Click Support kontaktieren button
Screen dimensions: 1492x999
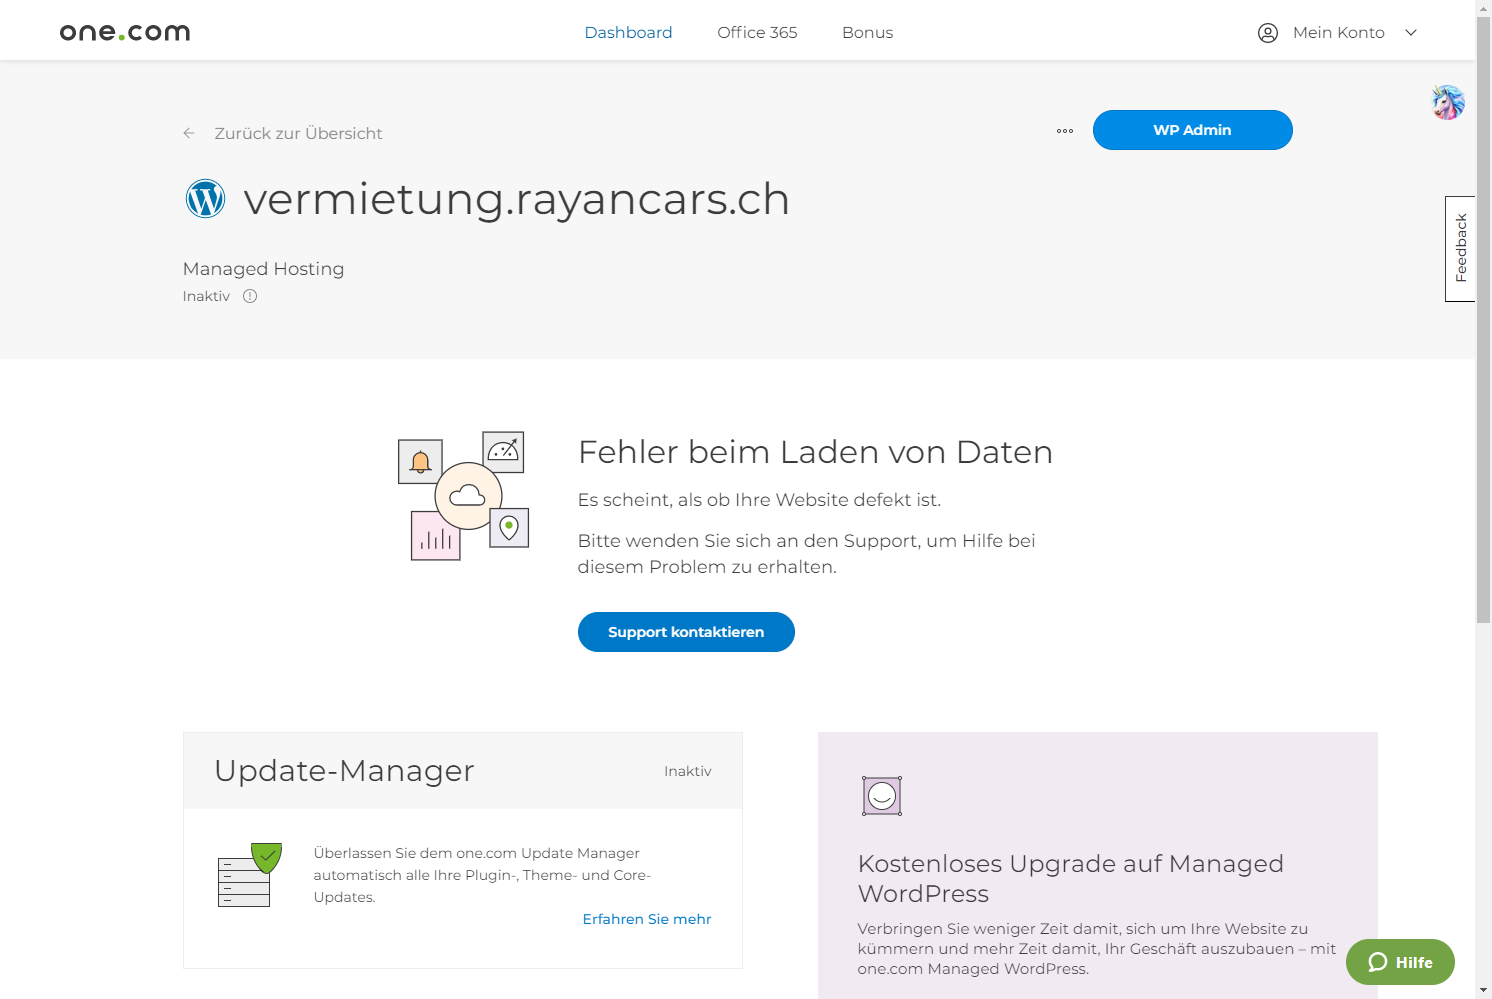coord(686,632)
